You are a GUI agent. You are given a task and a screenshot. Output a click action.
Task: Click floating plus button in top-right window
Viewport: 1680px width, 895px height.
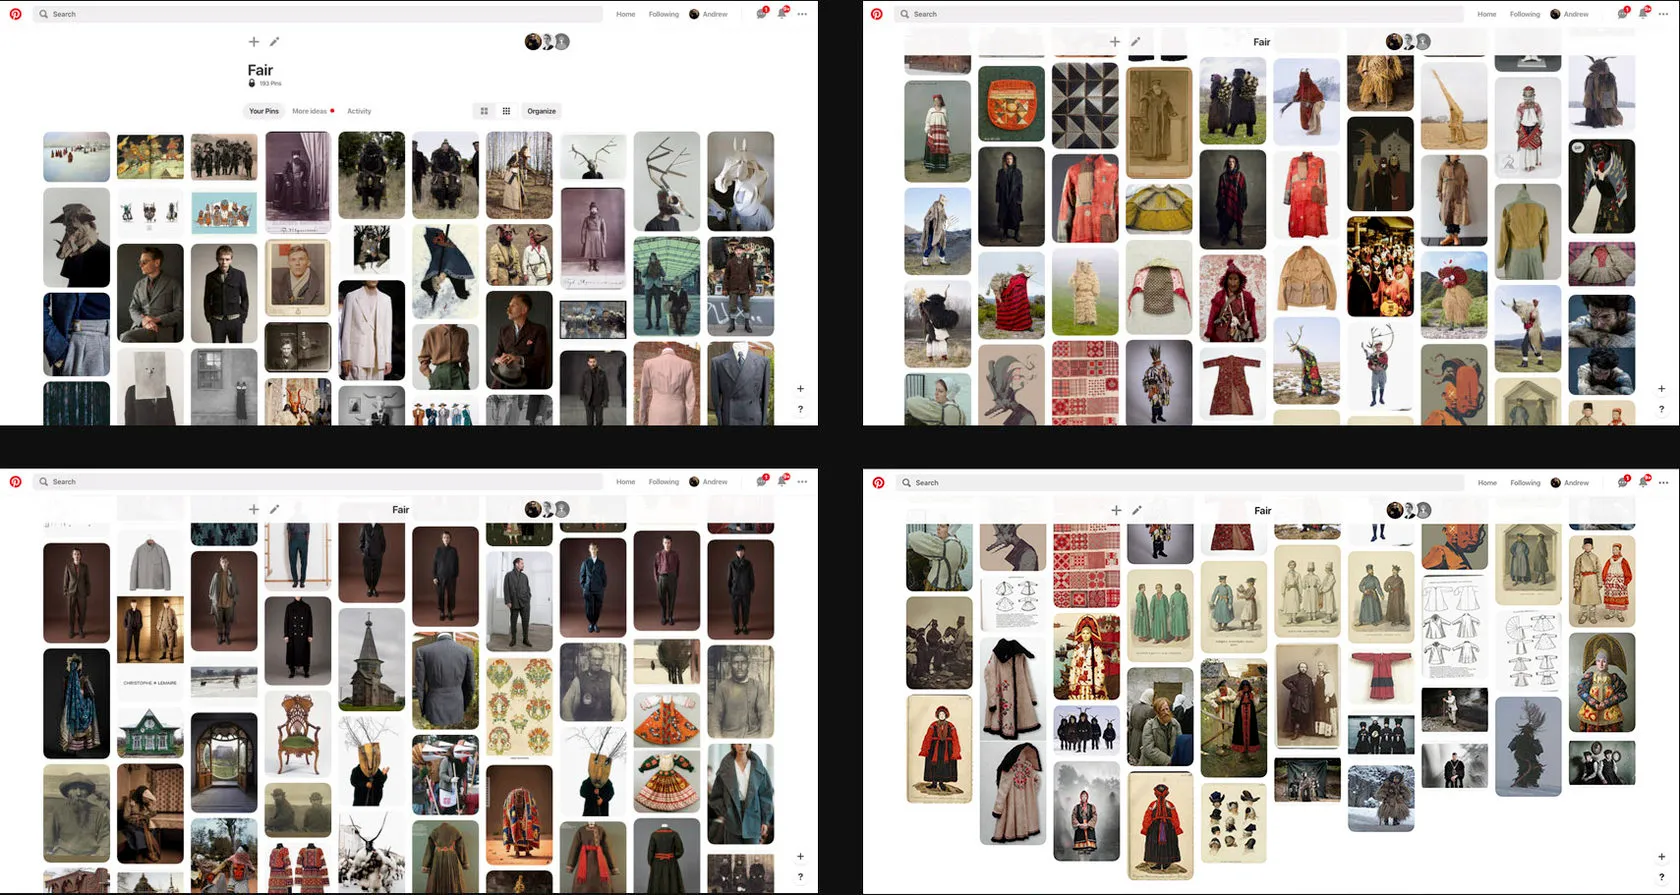tap(1662, 388)
